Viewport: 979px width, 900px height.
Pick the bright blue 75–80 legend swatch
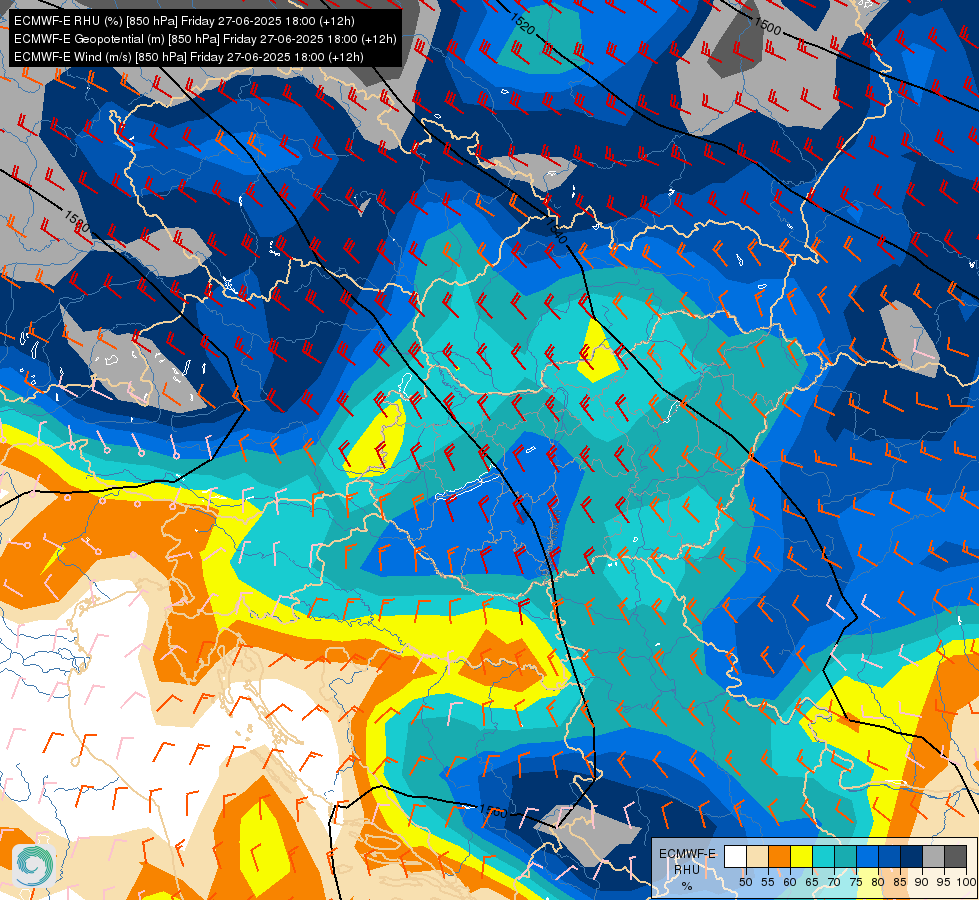[867, 856]
